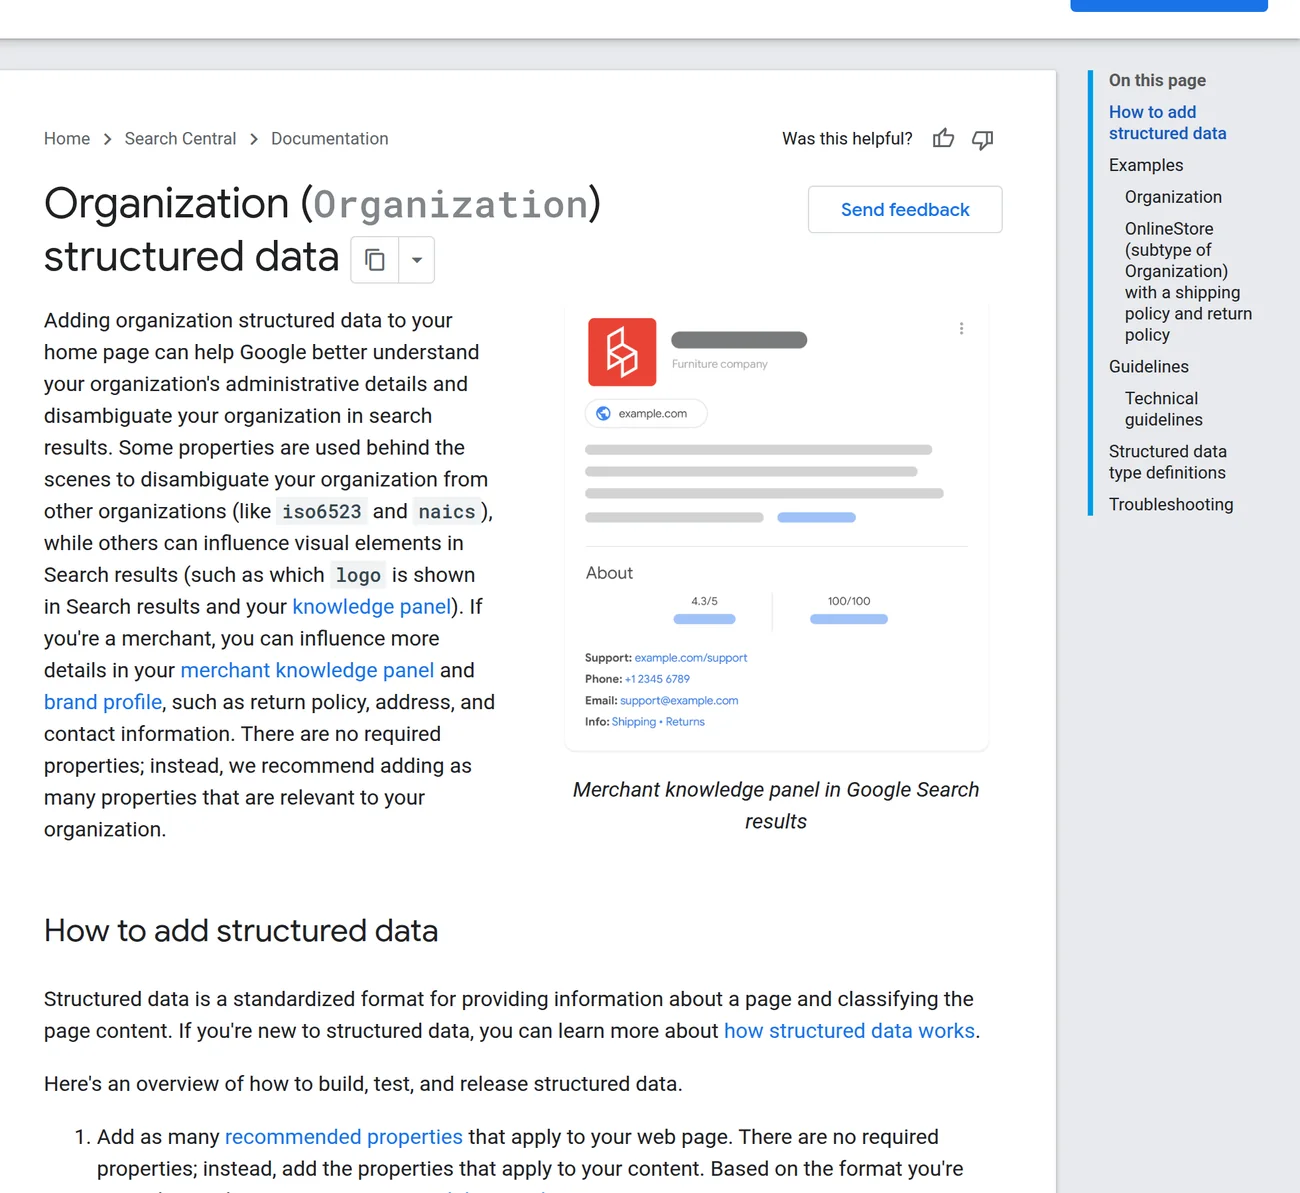Open the how structured data works link
This screenshot has height=1193, width=1300.
(x=849, y=1031)
